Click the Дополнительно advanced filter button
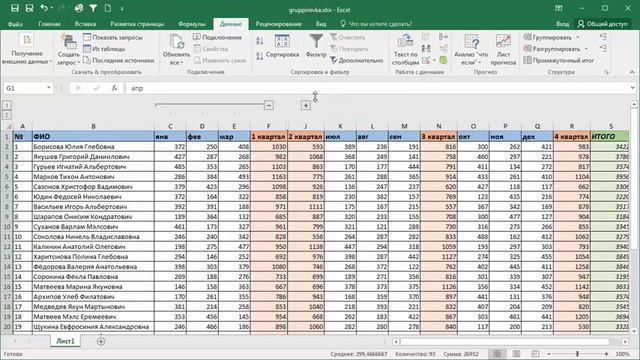 pyautogui.click(x=356, y=60)
